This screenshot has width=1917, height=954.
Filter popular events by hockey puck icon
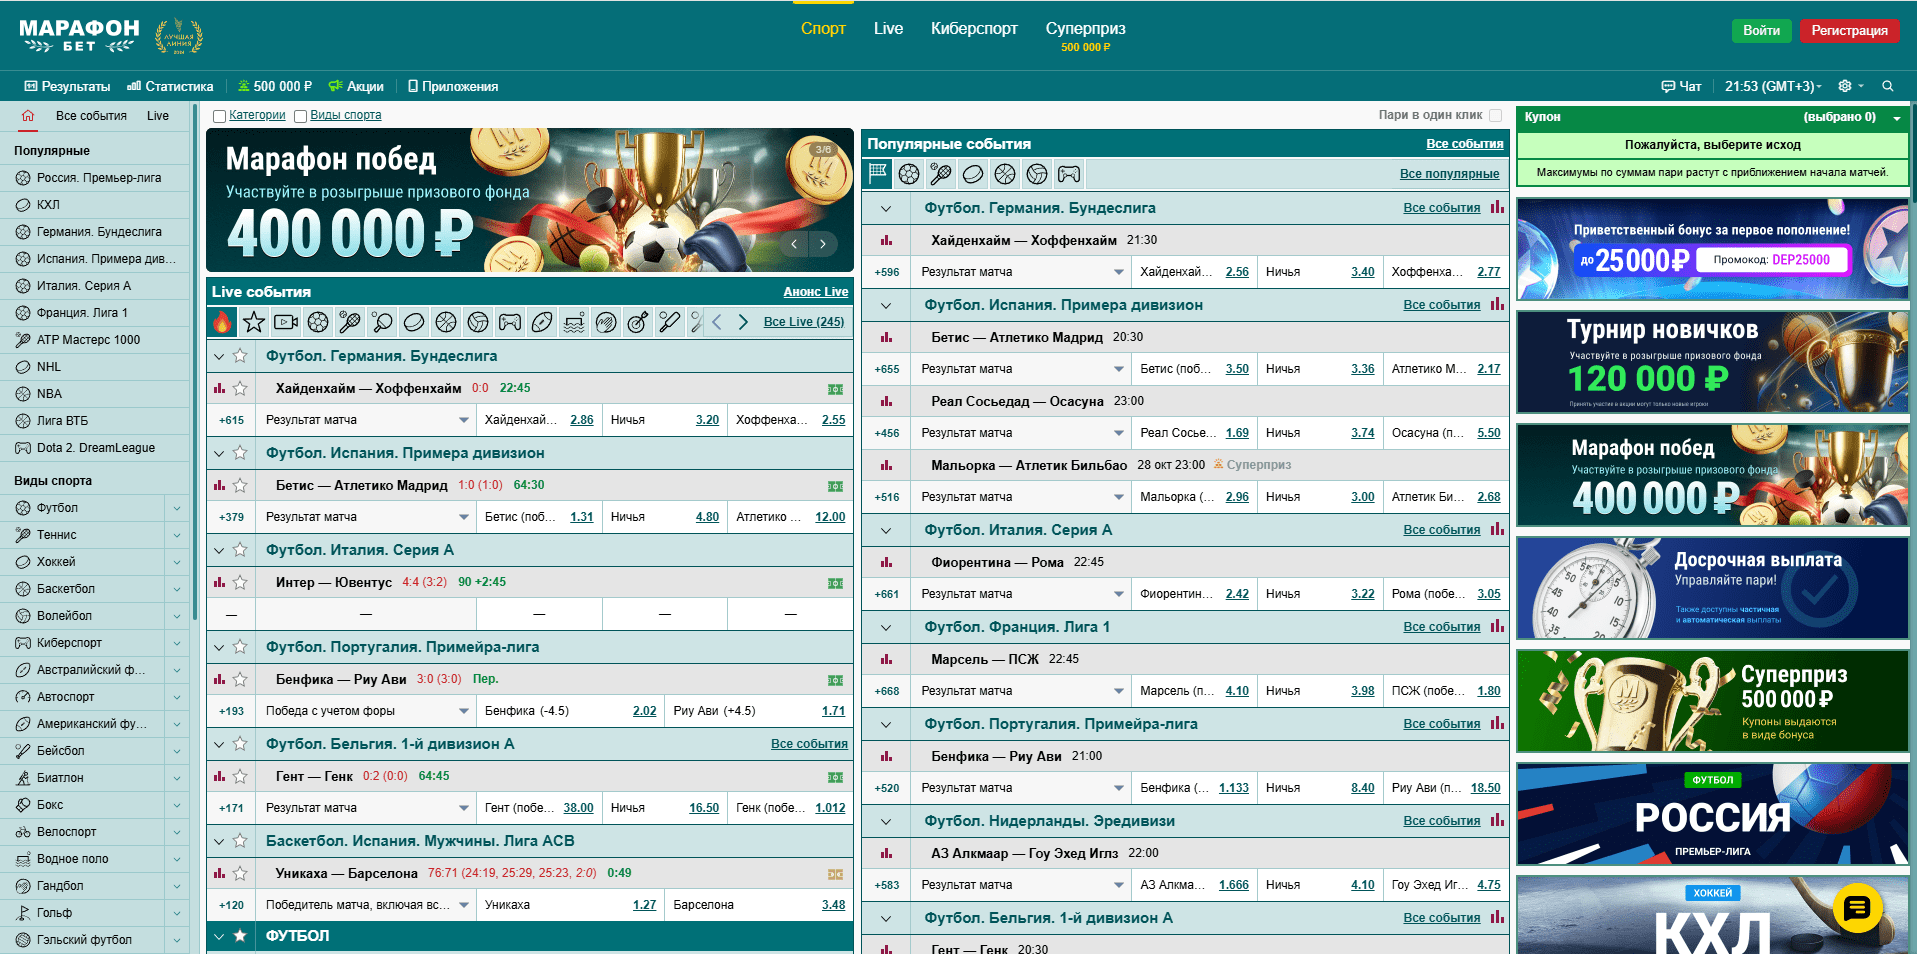[973, 174]
